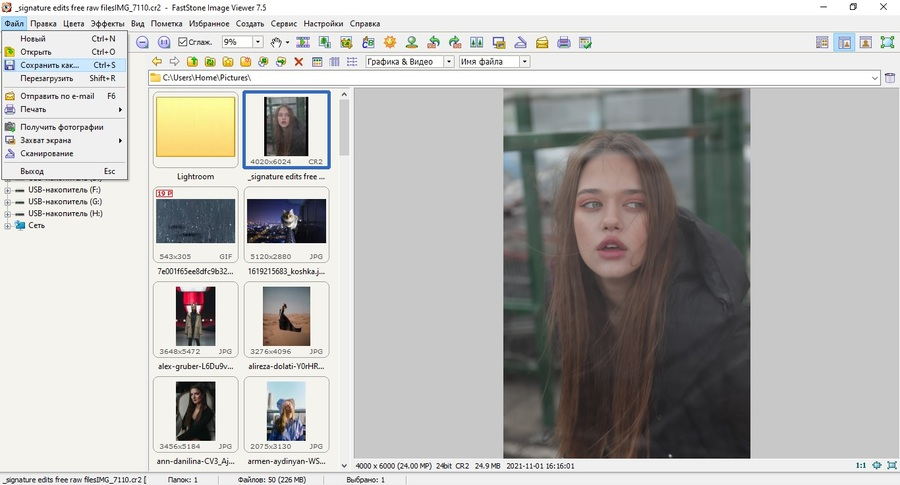Choose Перезагрузить in the File menu

[x=64, y=78]
